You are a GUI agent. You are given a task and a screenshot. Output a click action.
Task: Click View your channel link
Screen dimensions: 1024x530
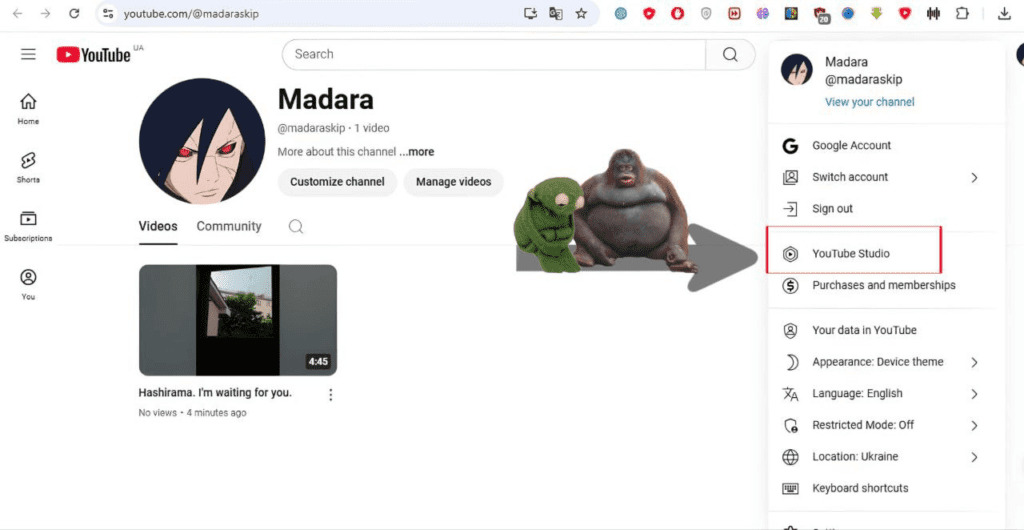tap(869, 102)
